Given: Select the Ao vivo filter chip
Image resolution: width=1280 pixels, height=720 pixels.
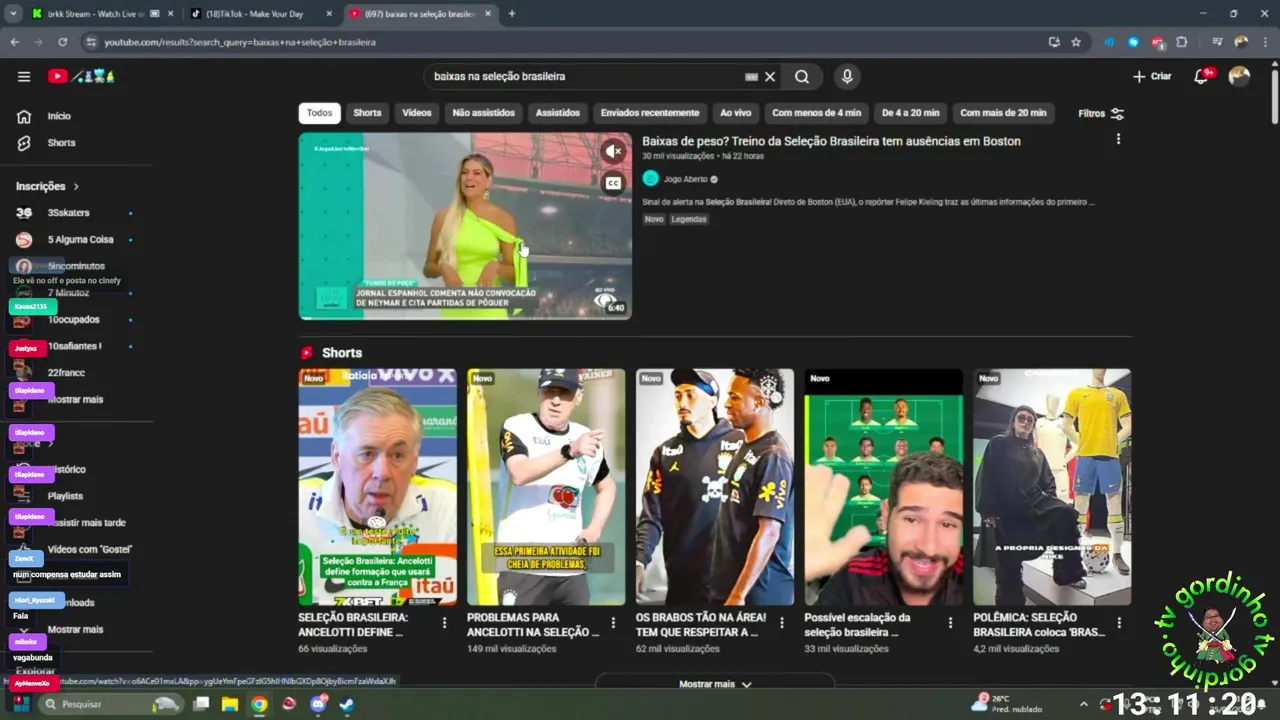Looking at the screenshot, I should [735, 113].
